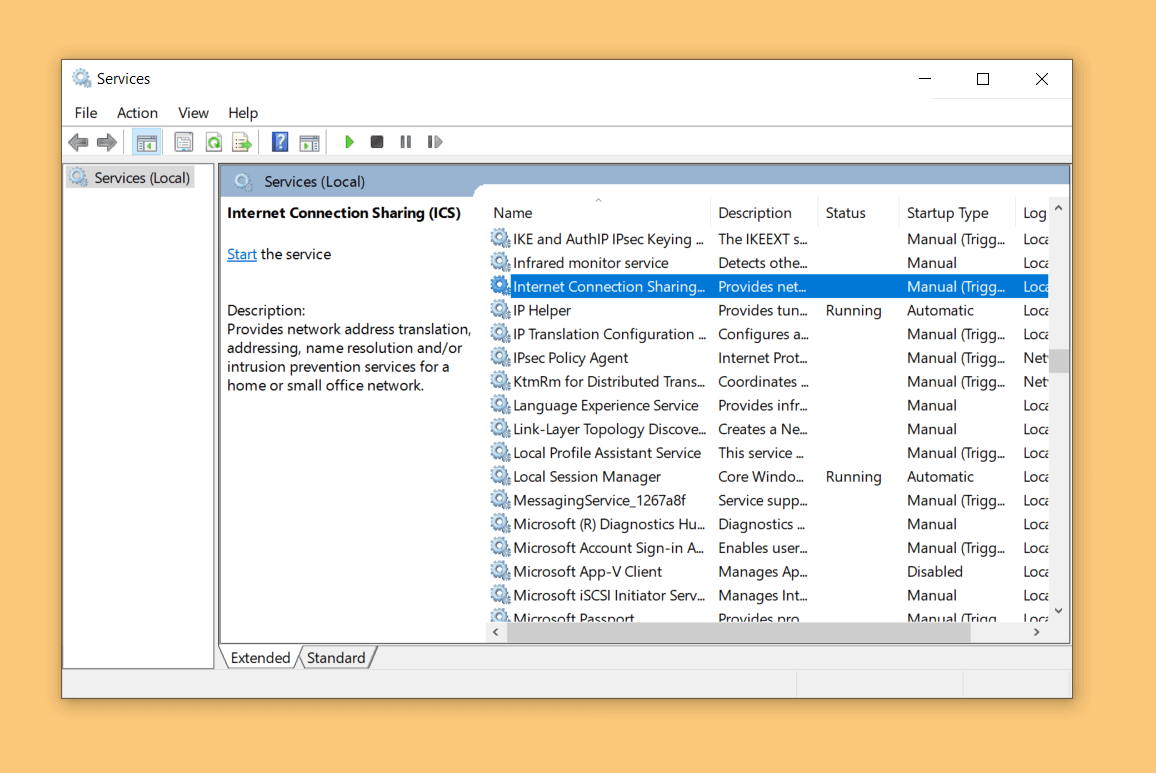Select IPsec Policy Agent service
Image resolution: width=1156 pixels, height=773 pixels.
click(x=768, y=358)
